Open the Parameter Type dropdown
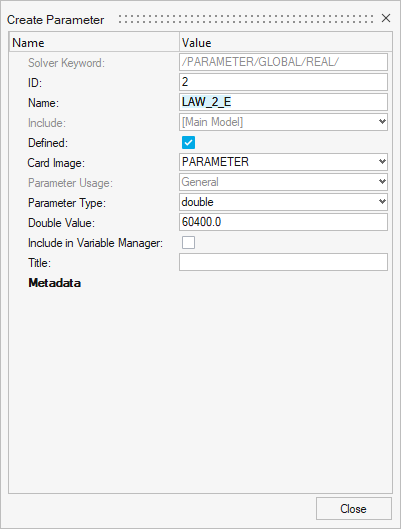 coord(283,202)
